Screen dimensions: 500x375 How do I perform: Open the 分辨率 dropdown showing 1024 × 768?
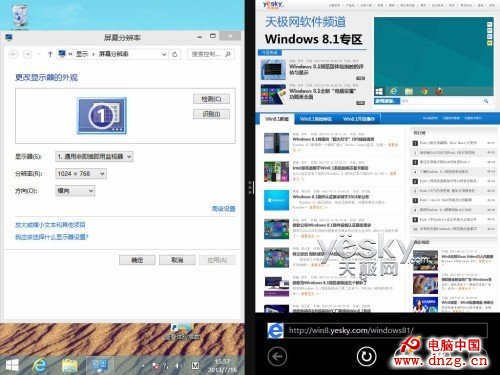[81, 174]
